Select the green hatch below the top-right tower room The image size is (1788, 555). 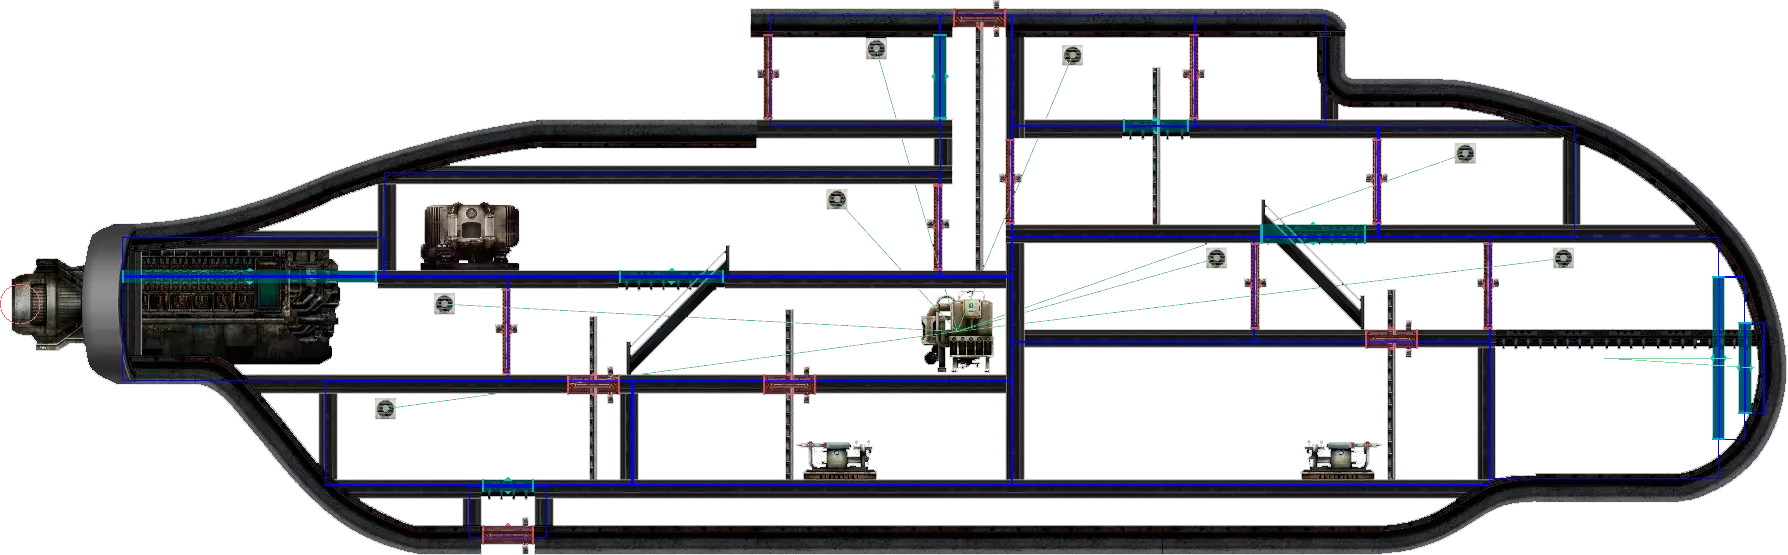(x=1156, y=127)
